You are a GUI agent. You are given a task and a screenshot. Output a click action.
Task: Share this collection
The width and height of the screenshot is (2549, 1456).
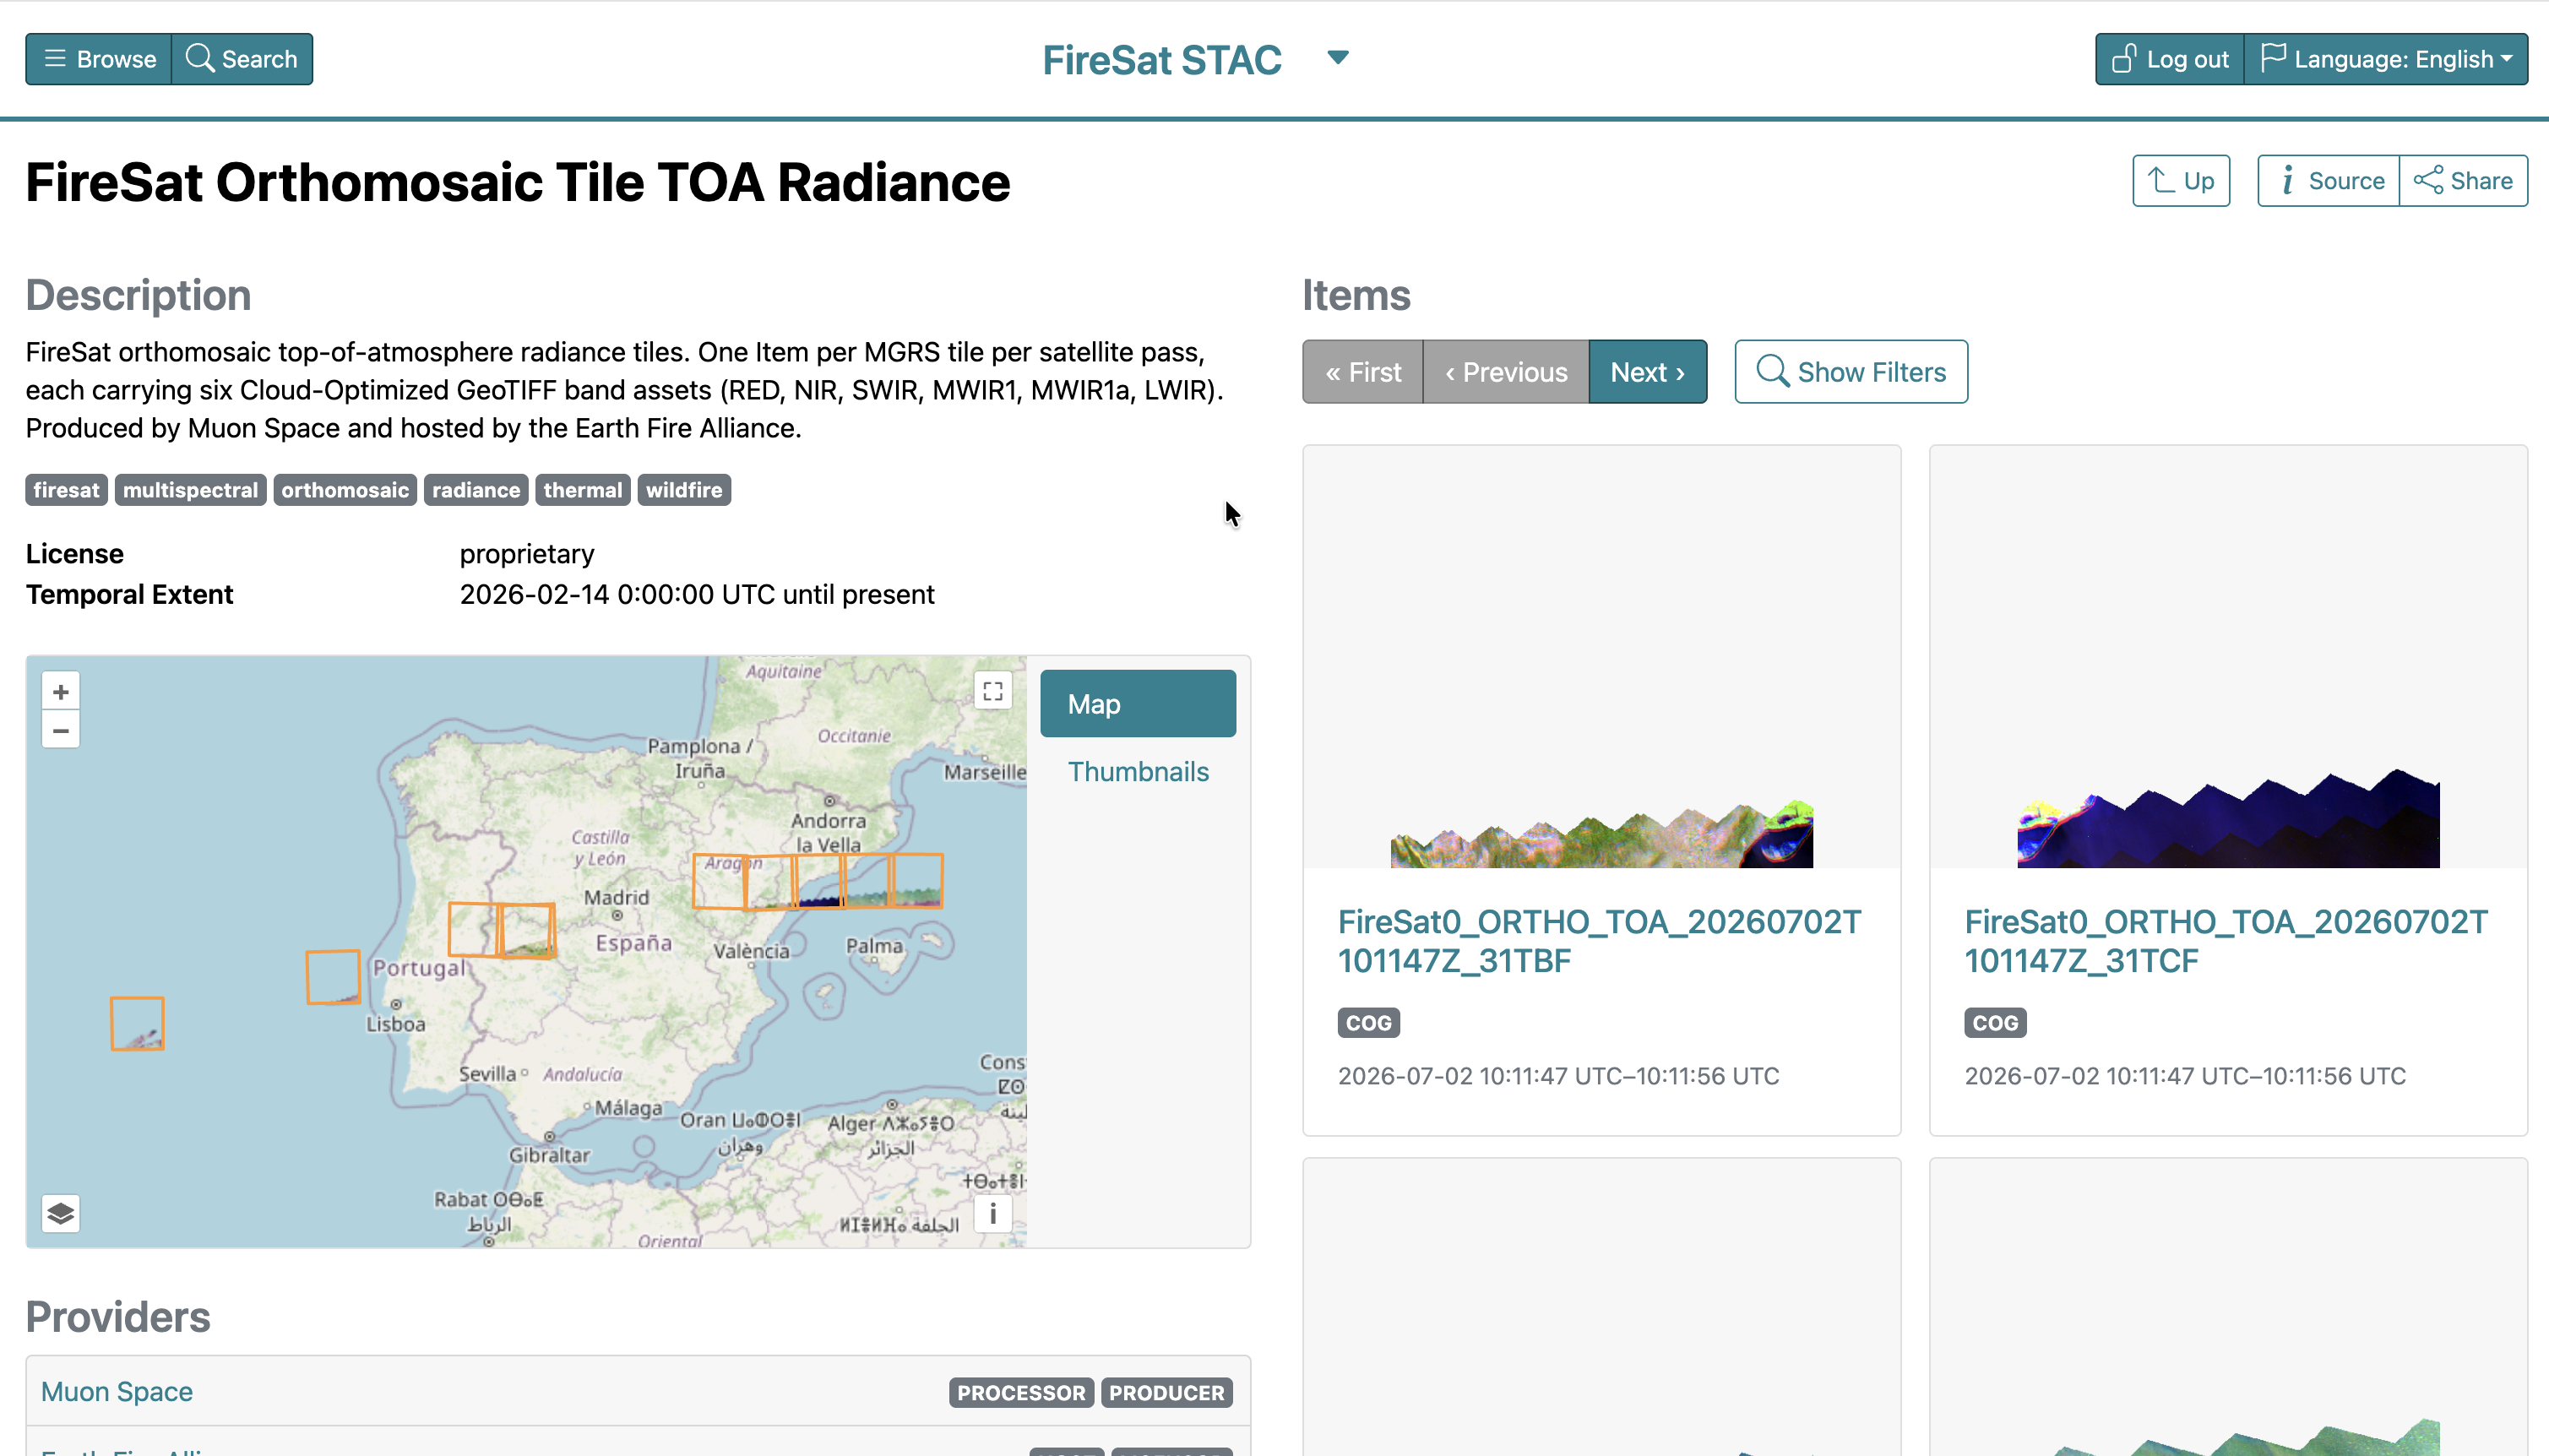click(x=2464, y=181)
